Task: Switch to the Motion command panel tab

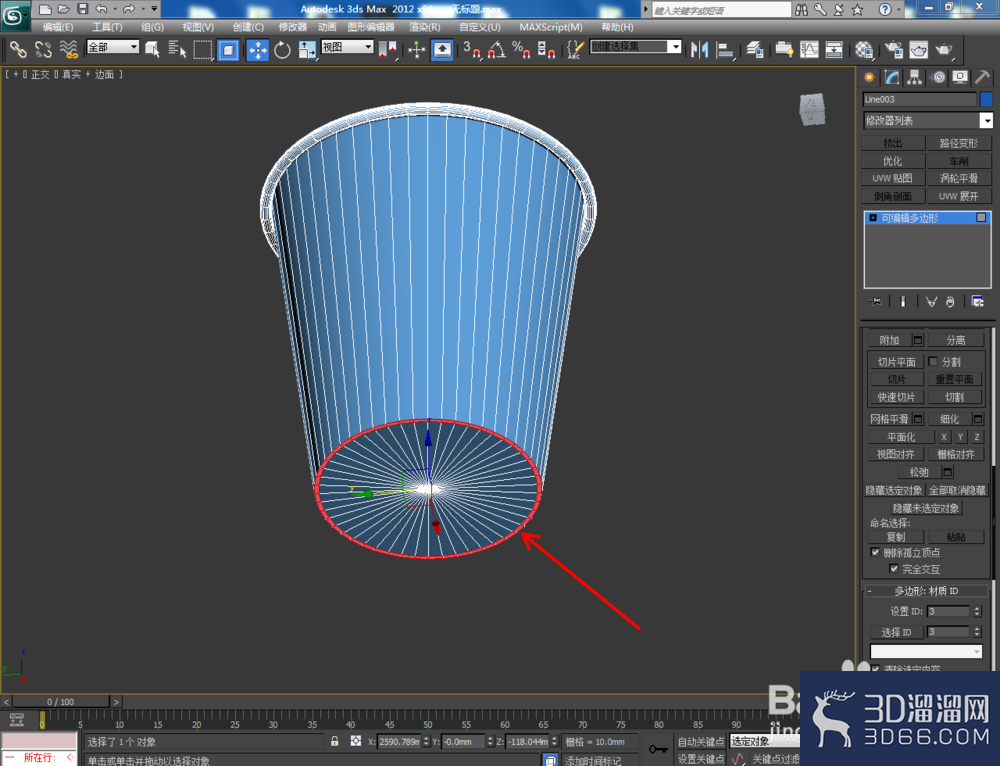Action: [938, 78]
